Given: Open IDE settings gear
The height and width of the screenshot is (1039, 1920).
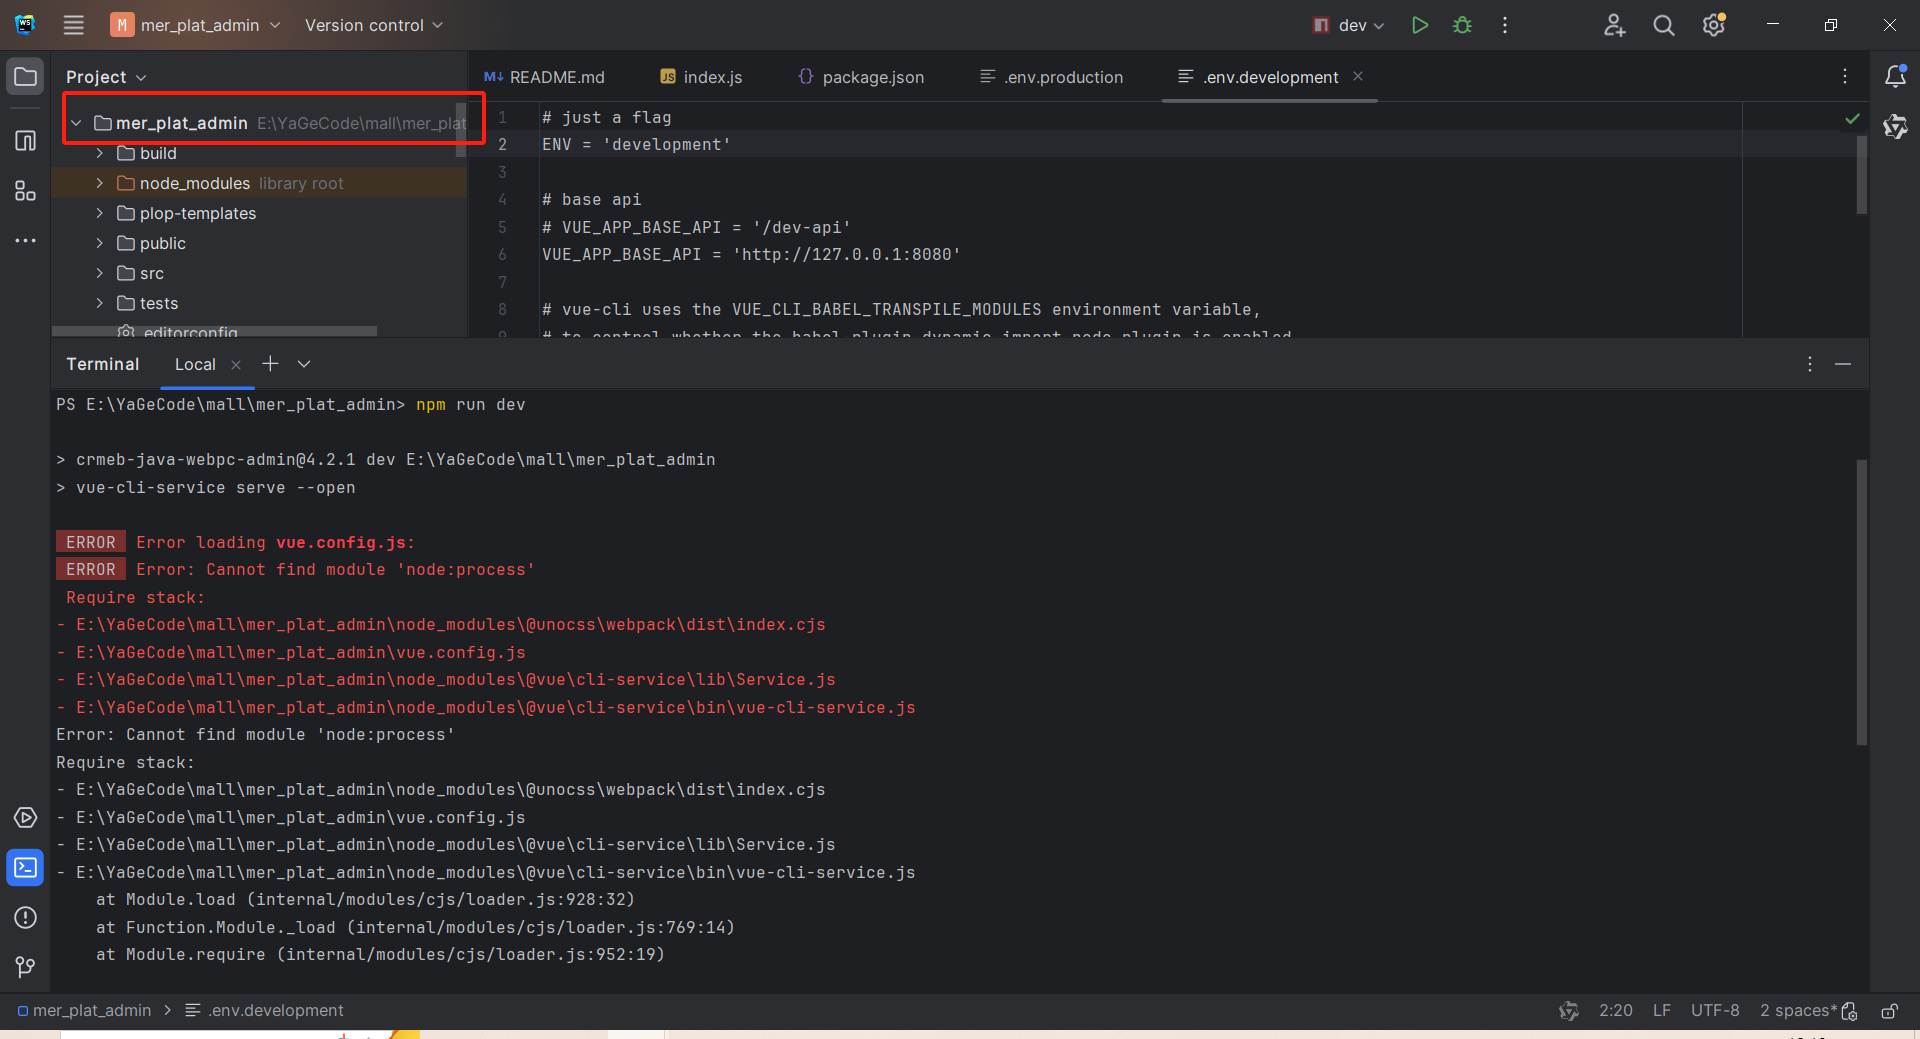Looking at the screenshot, I should [1714, 25].
